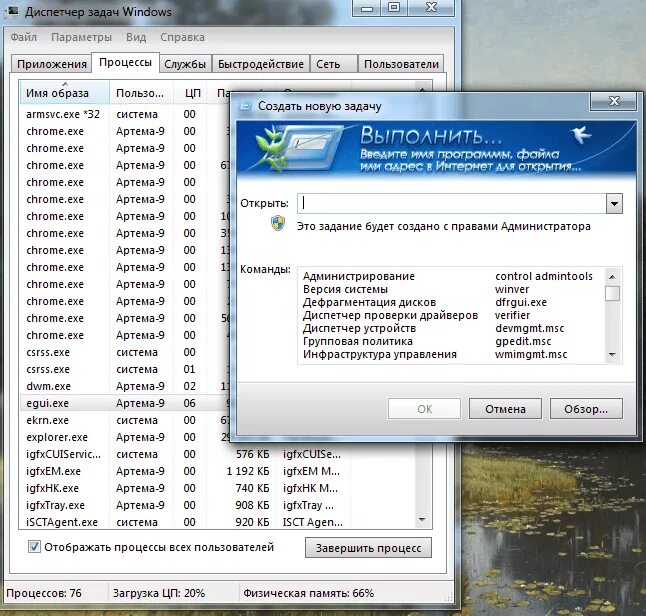646x616 pixels.
Task: Select the iSCTAgent.exe process row
Action: pos(218,522)
